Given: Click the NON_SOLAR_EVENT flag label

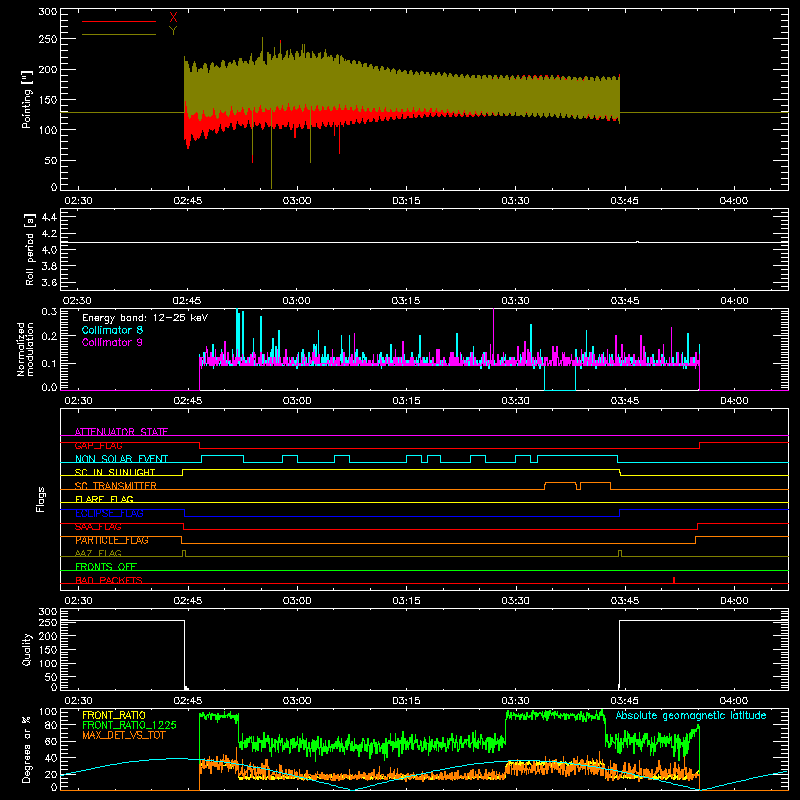Looking at the screenshot, I should tap(121, 459).
